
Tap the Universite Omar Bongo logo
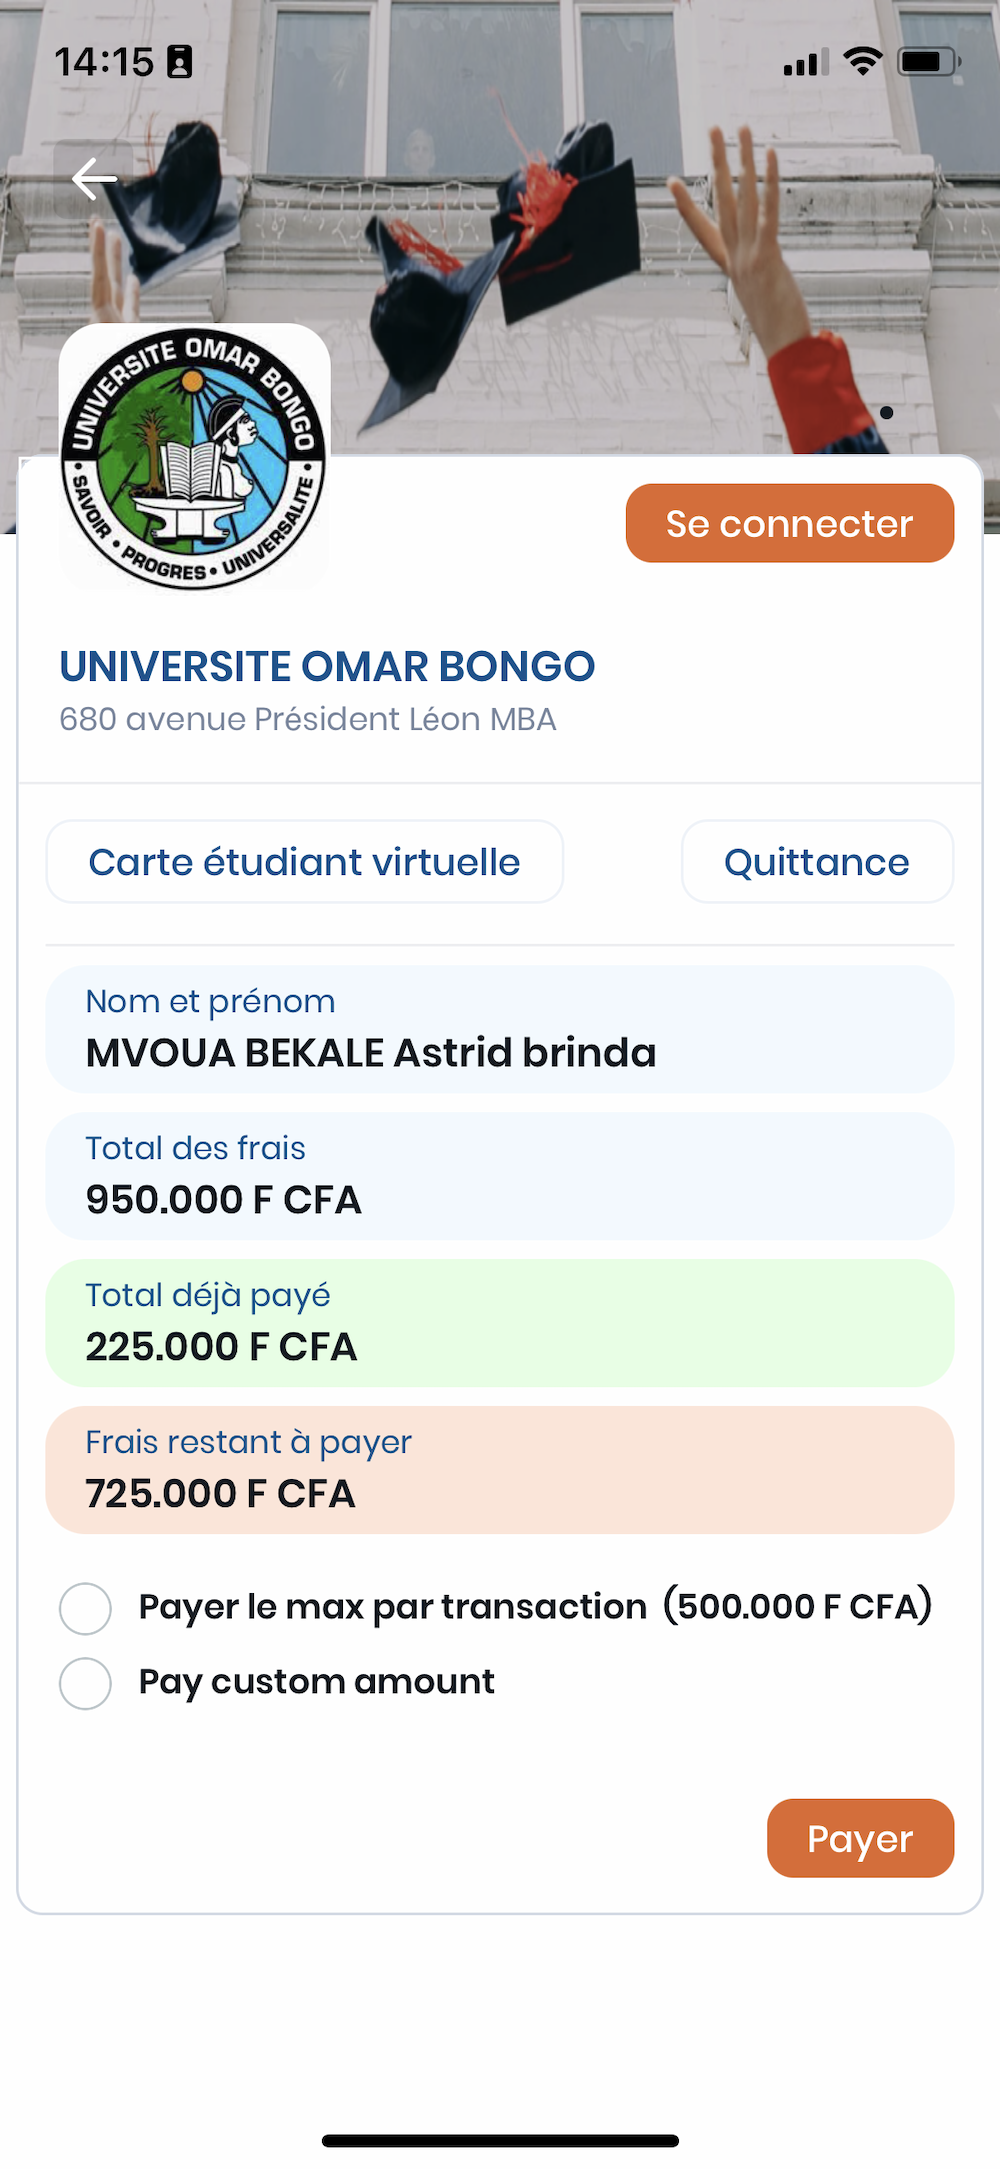coord(194,458)
